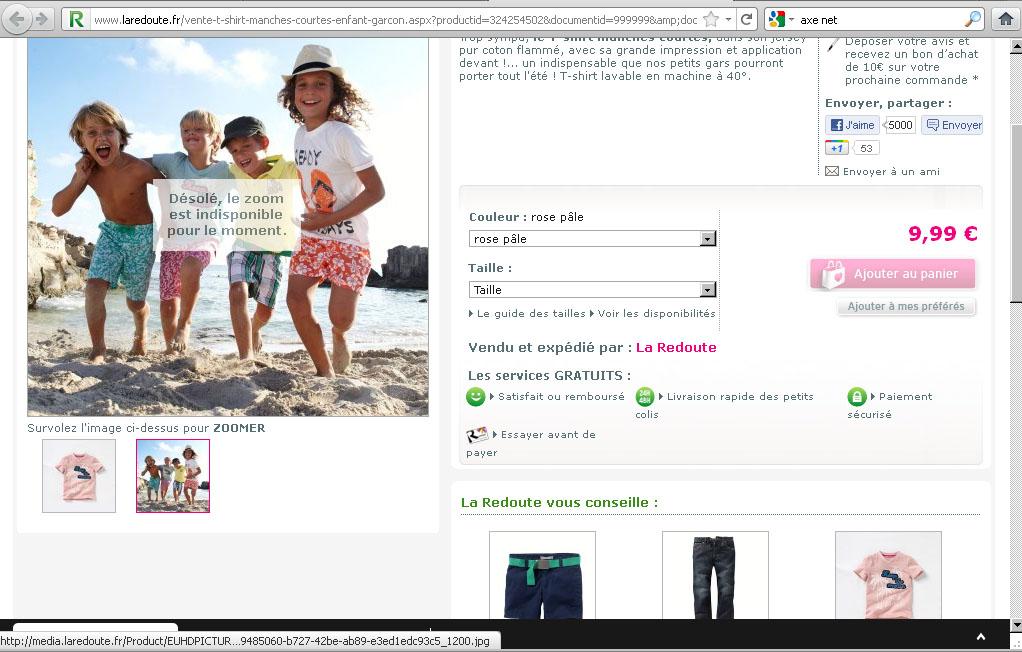Screen dimensions: 1022x652
Task: Click the Essayer avant de payer card icon
Action: pyautogui.click(x=476, y=435)
